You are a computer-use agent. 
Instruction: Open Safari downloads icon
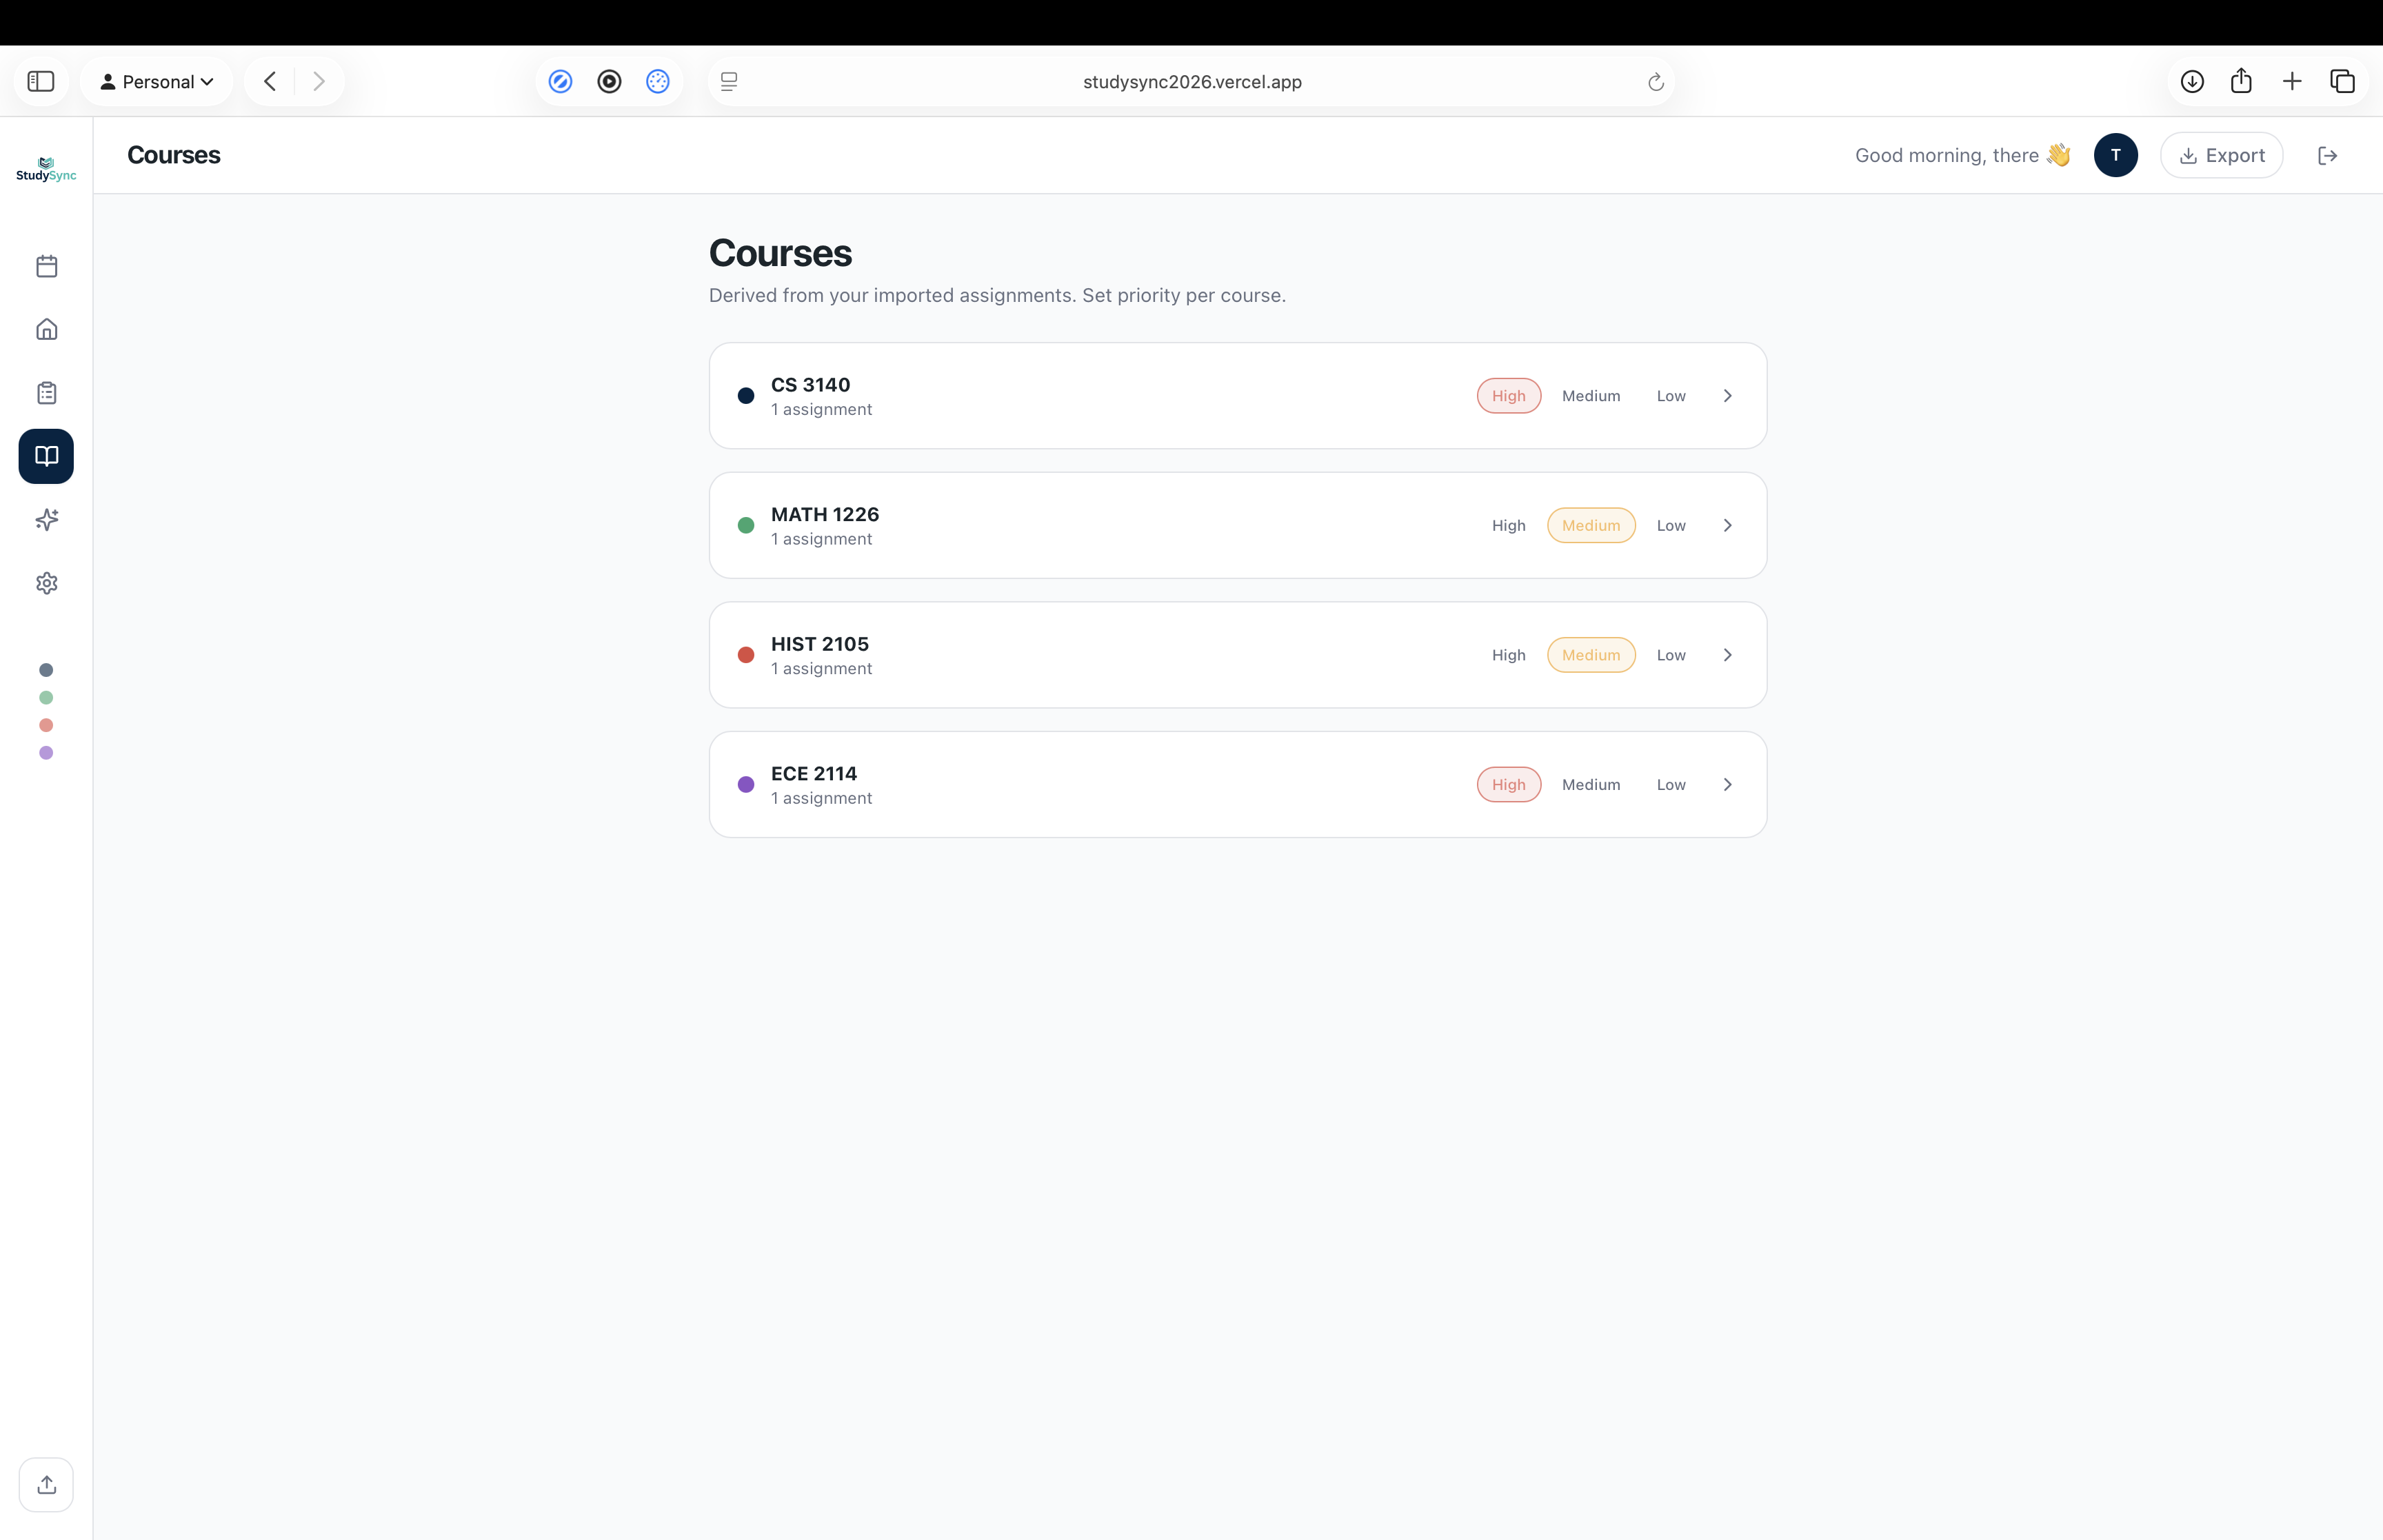pos(2192,82)
